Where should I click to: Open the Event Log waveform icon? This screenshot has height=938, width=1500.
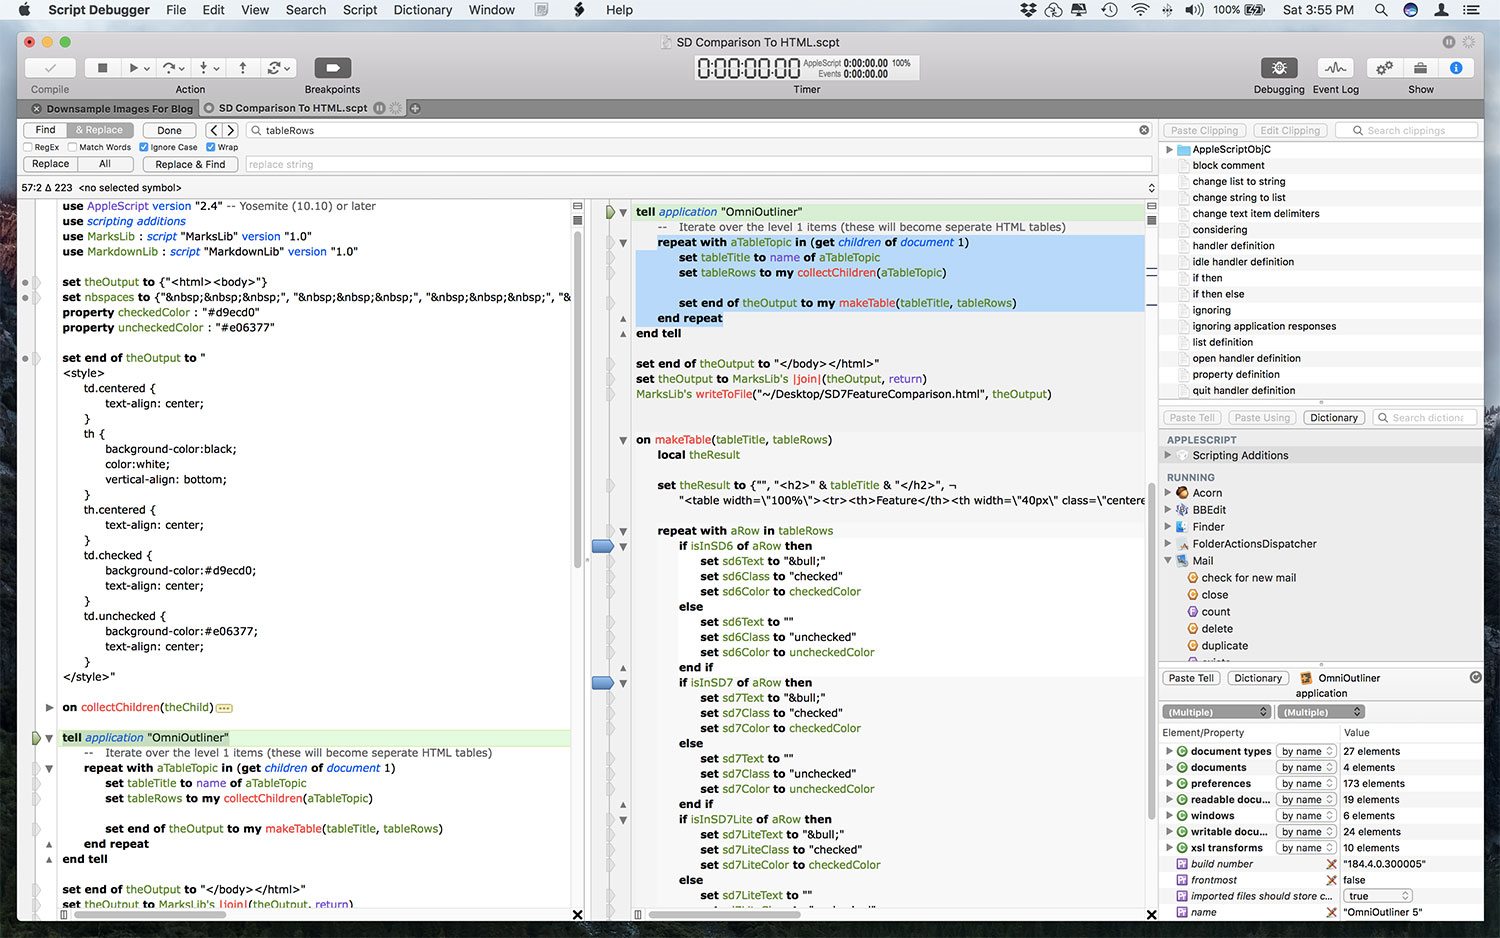1335,68
